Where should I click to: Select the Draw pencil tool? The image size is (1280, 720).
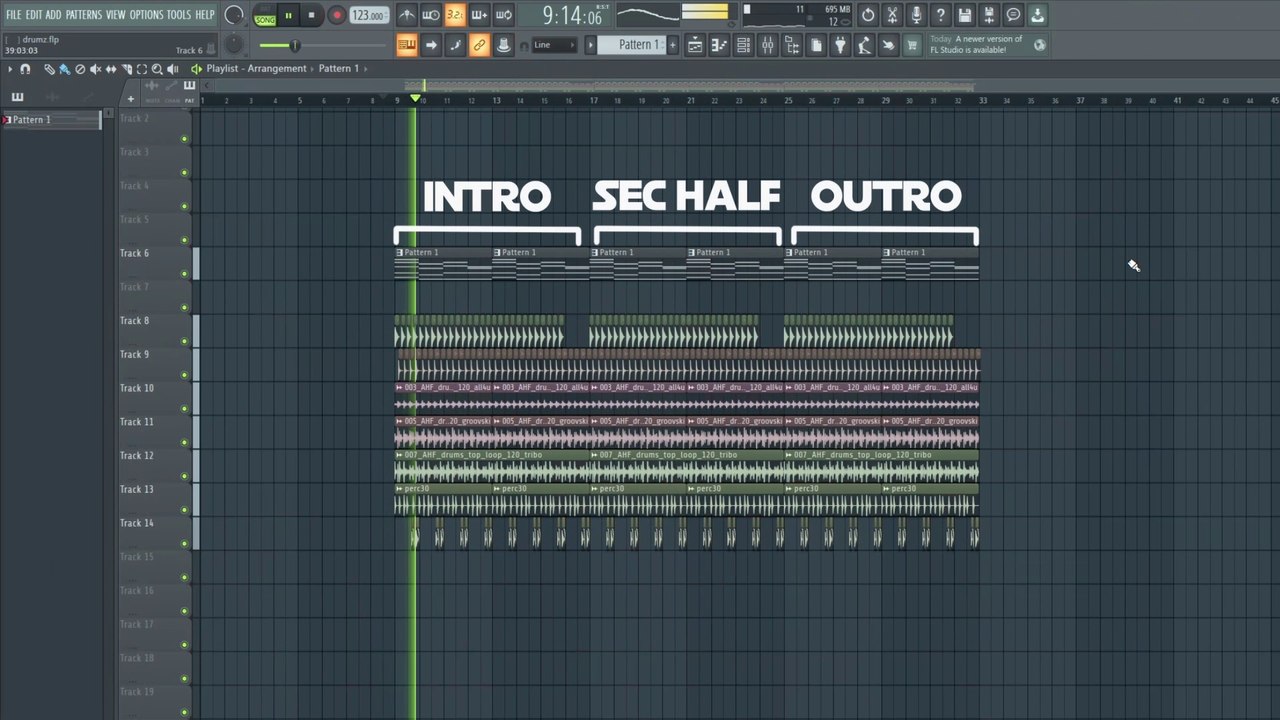click(x=49, y=69)
